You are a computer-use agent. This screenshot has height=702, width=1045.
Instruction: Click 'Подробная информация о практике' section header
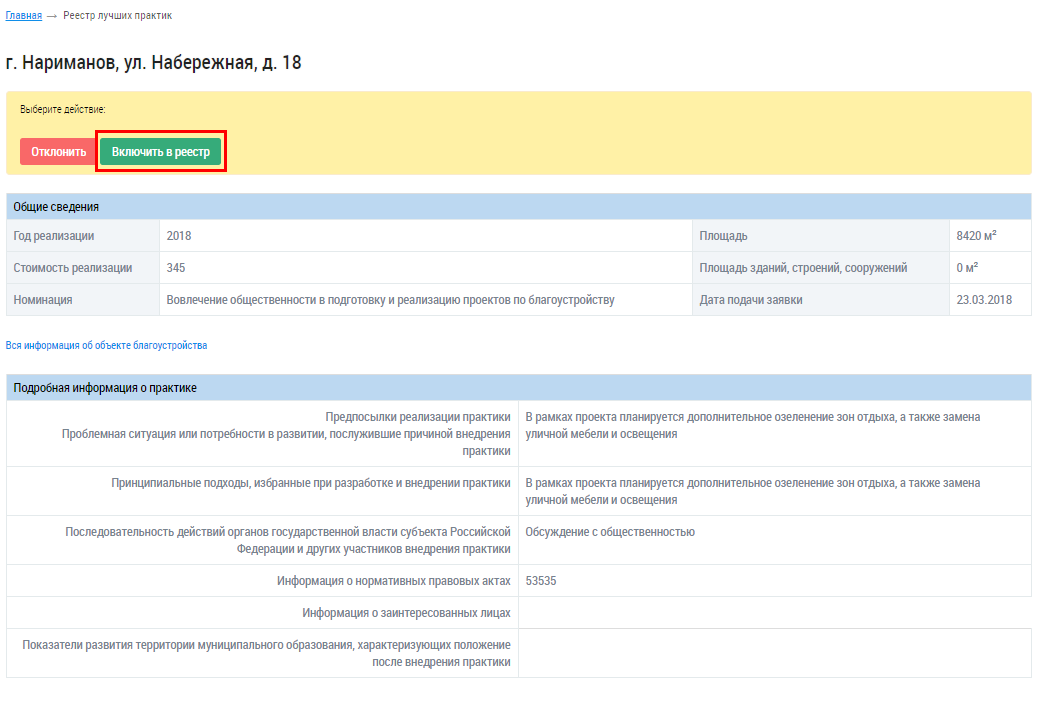pos(105,388)
